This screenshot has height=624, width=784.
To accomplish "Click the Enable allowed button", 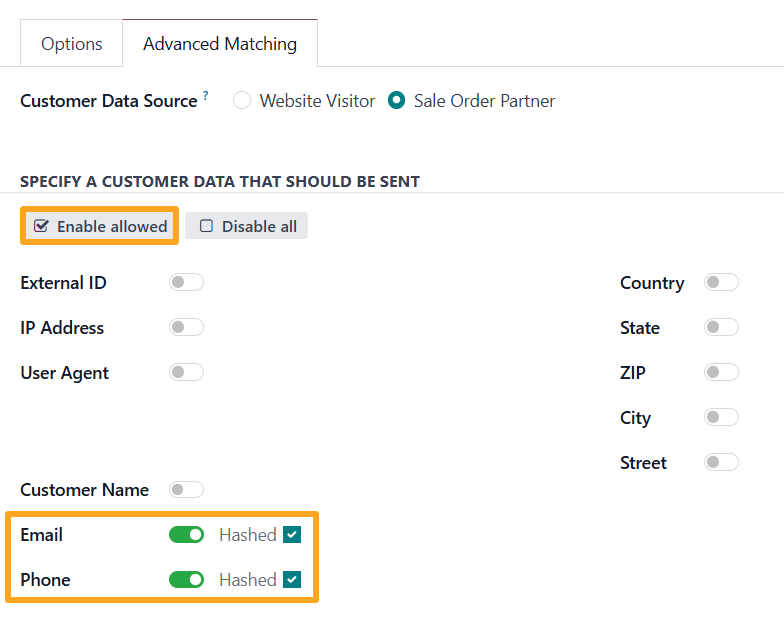I will tap(100, 226).
